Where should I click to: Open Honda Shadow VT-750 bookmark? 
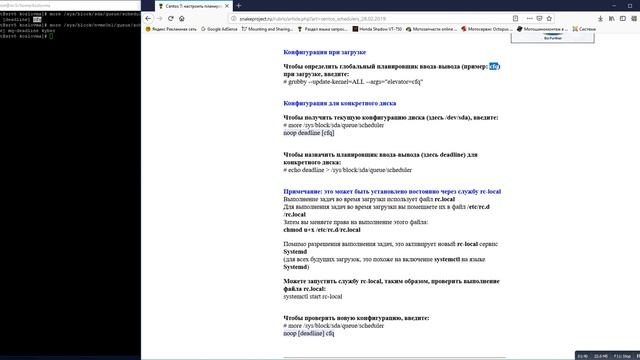click(377, 29)
